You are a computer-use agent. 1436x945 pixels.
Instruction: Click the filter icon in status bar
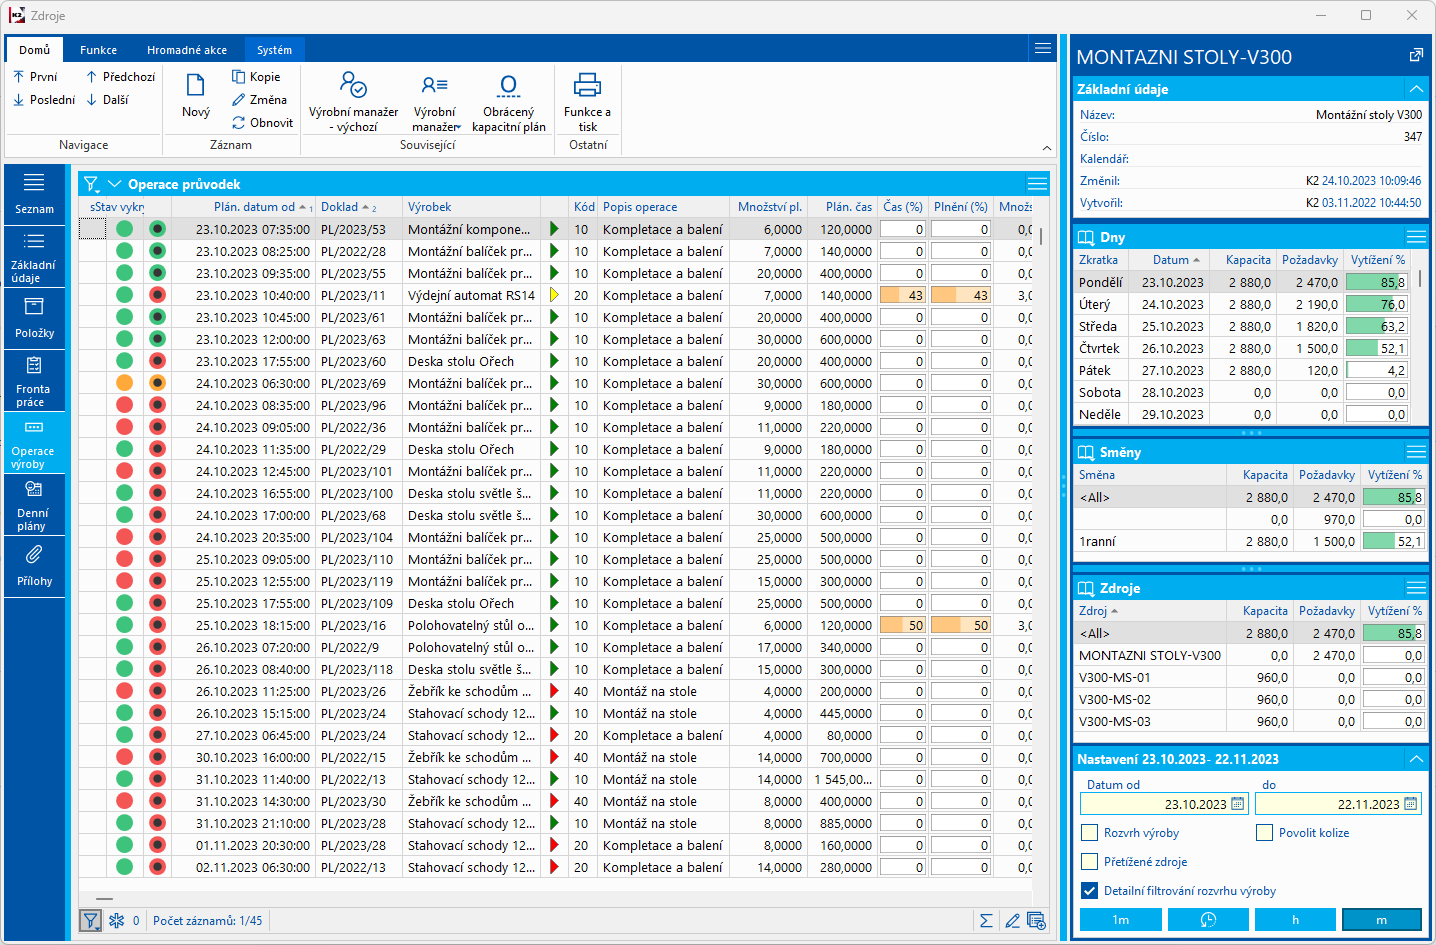pyautogui.click(x=91, y=921)
